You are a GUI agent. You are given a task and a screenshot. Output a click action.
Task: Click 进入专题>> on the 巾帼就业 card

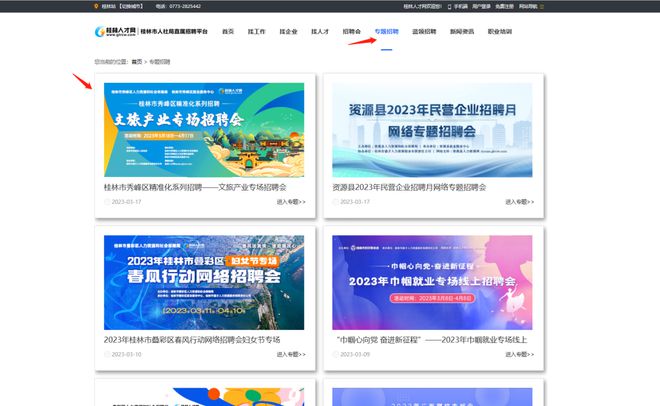[519, 354]
